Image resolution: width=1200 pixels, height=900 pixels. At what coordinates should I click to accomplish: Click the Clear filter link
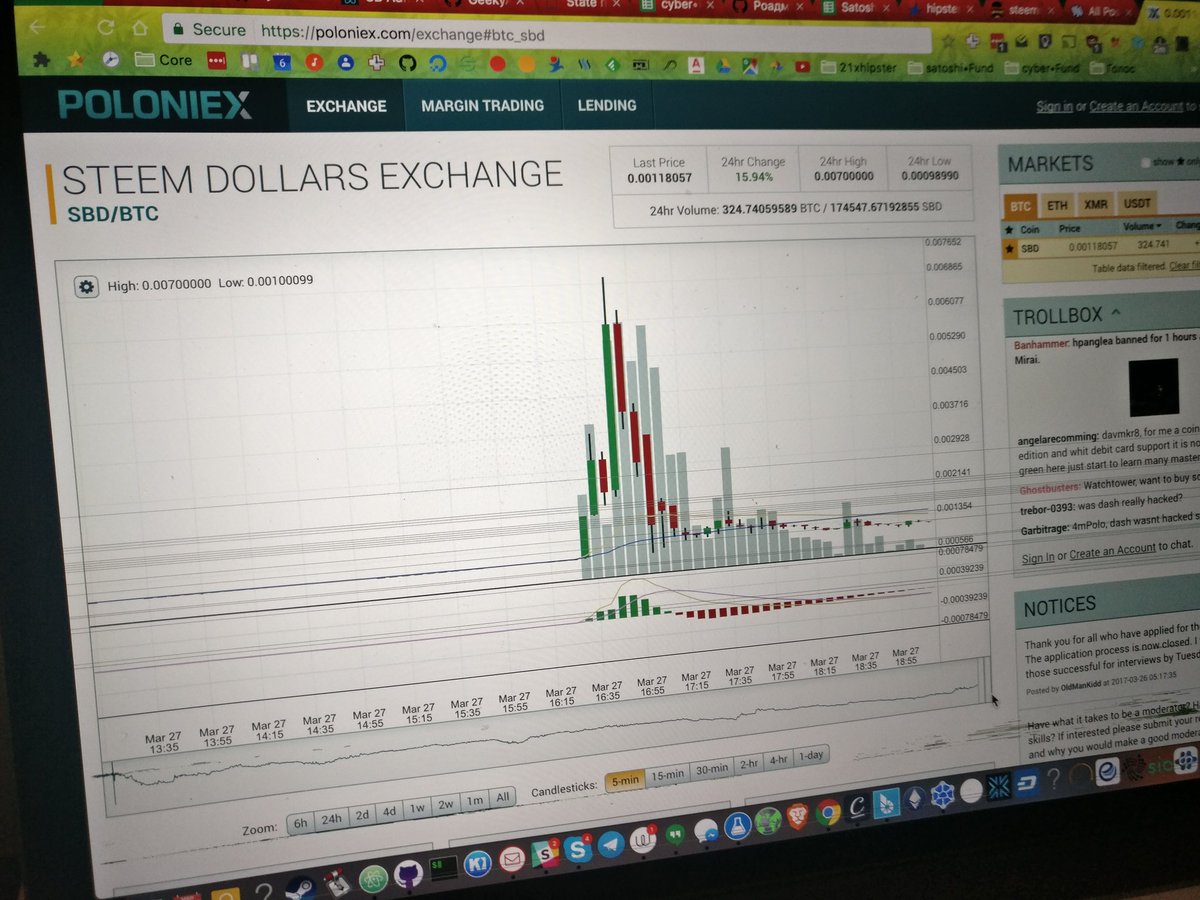1184,265
